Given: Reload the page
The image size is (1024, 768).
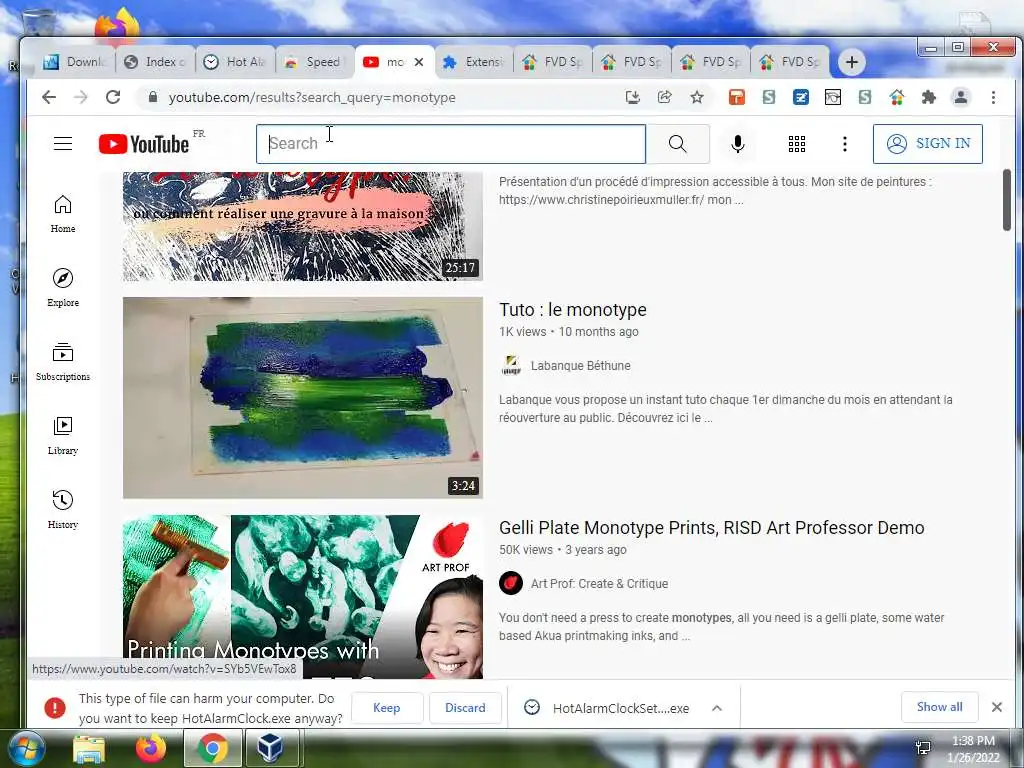Looking at the screenshot, I should 113,97.
